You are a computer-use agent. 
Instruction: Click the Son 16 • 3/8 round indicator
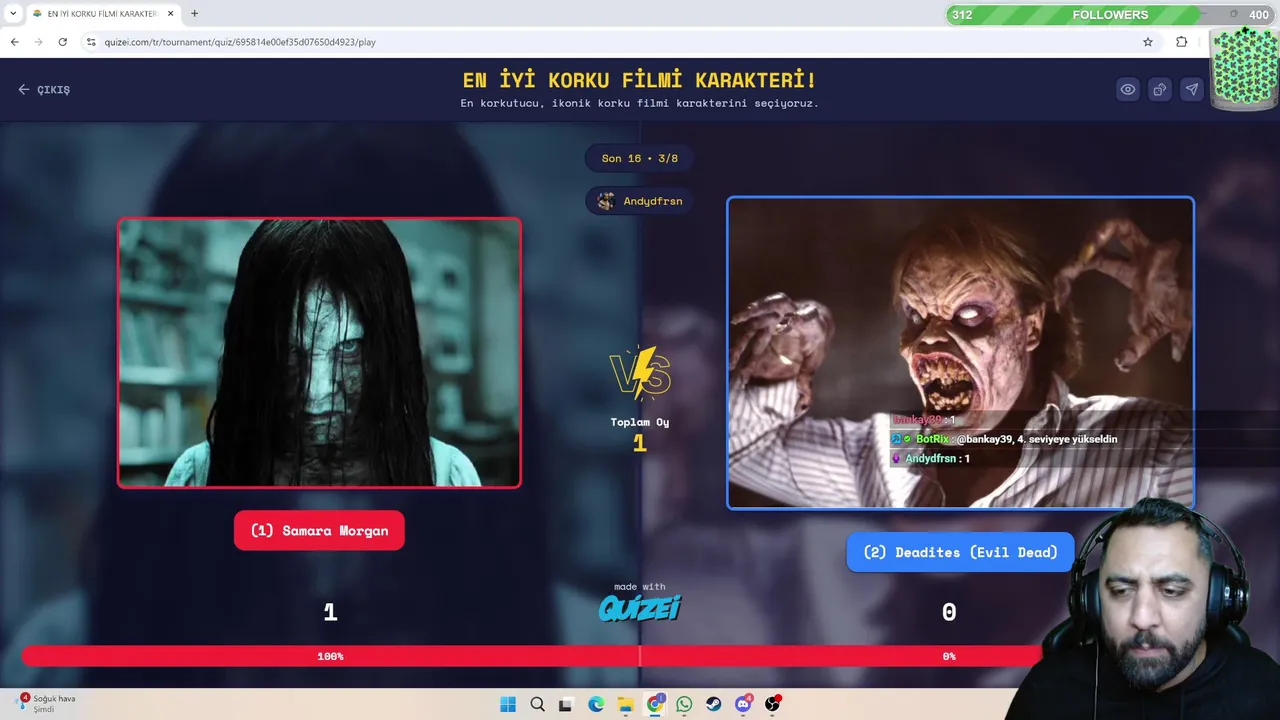click(x=640, y=158)
